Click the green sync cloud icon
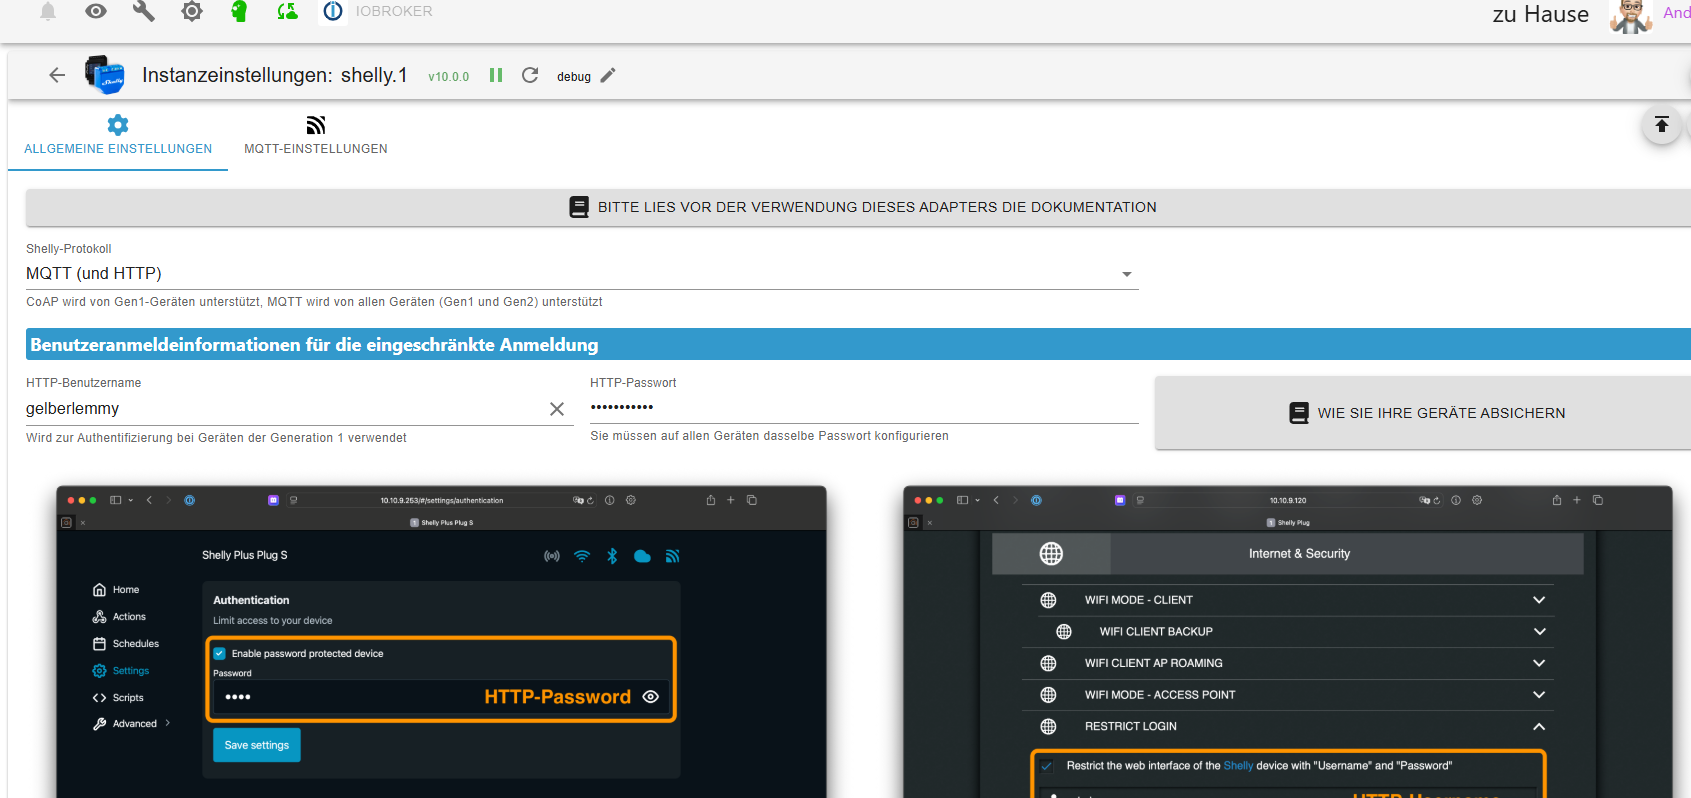This screenshot has height=798, width=1691. click(287, 11)
